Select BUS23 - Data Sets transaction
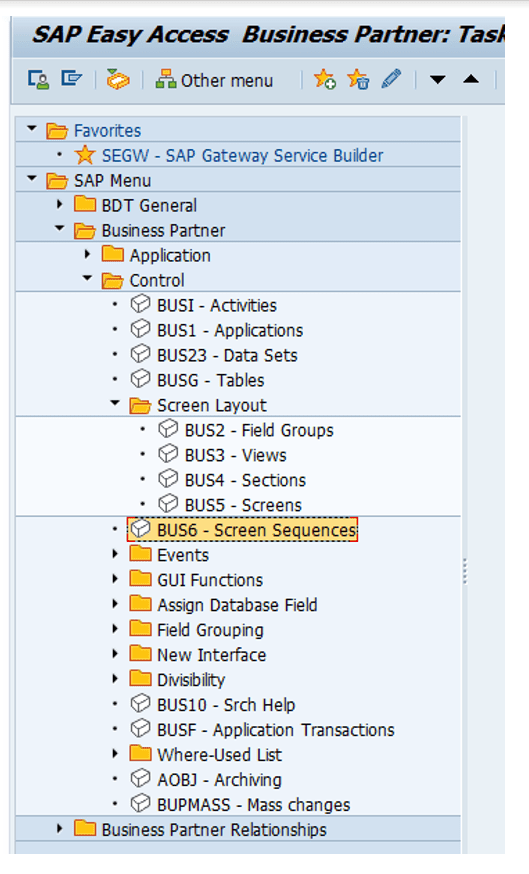The height and width of the screenshot is (874, 529). (x=227, y=356)
